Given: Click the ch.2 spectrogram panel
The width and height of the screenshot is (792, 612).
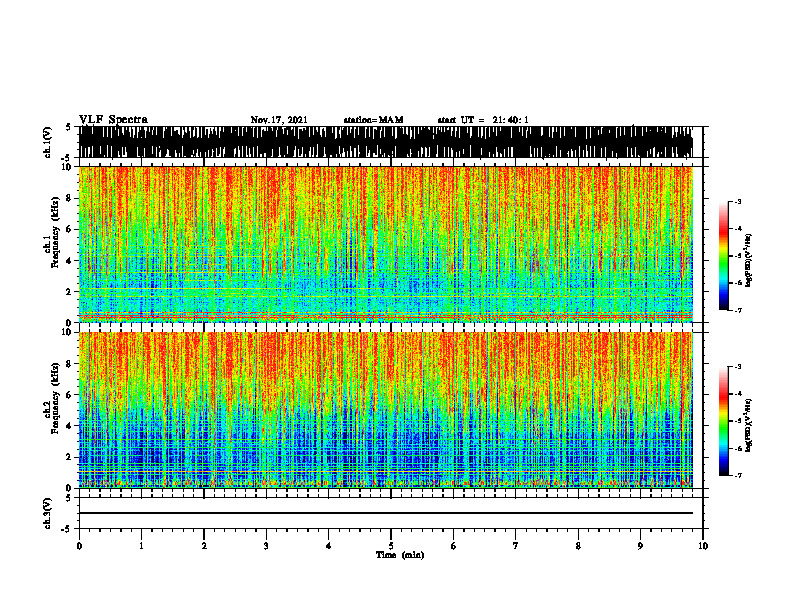Looking at the screenshot, I should click(386, 410).
